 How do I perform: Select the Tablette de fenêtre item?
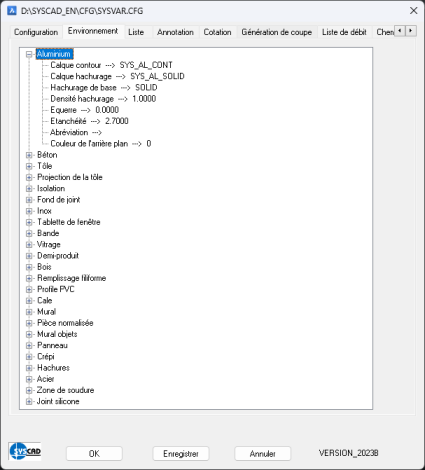point(69,222)
